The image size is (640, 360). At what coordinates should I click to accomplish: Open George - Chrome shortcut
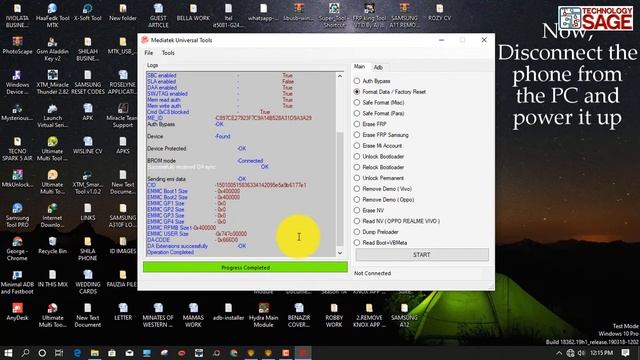coord(17,249)
